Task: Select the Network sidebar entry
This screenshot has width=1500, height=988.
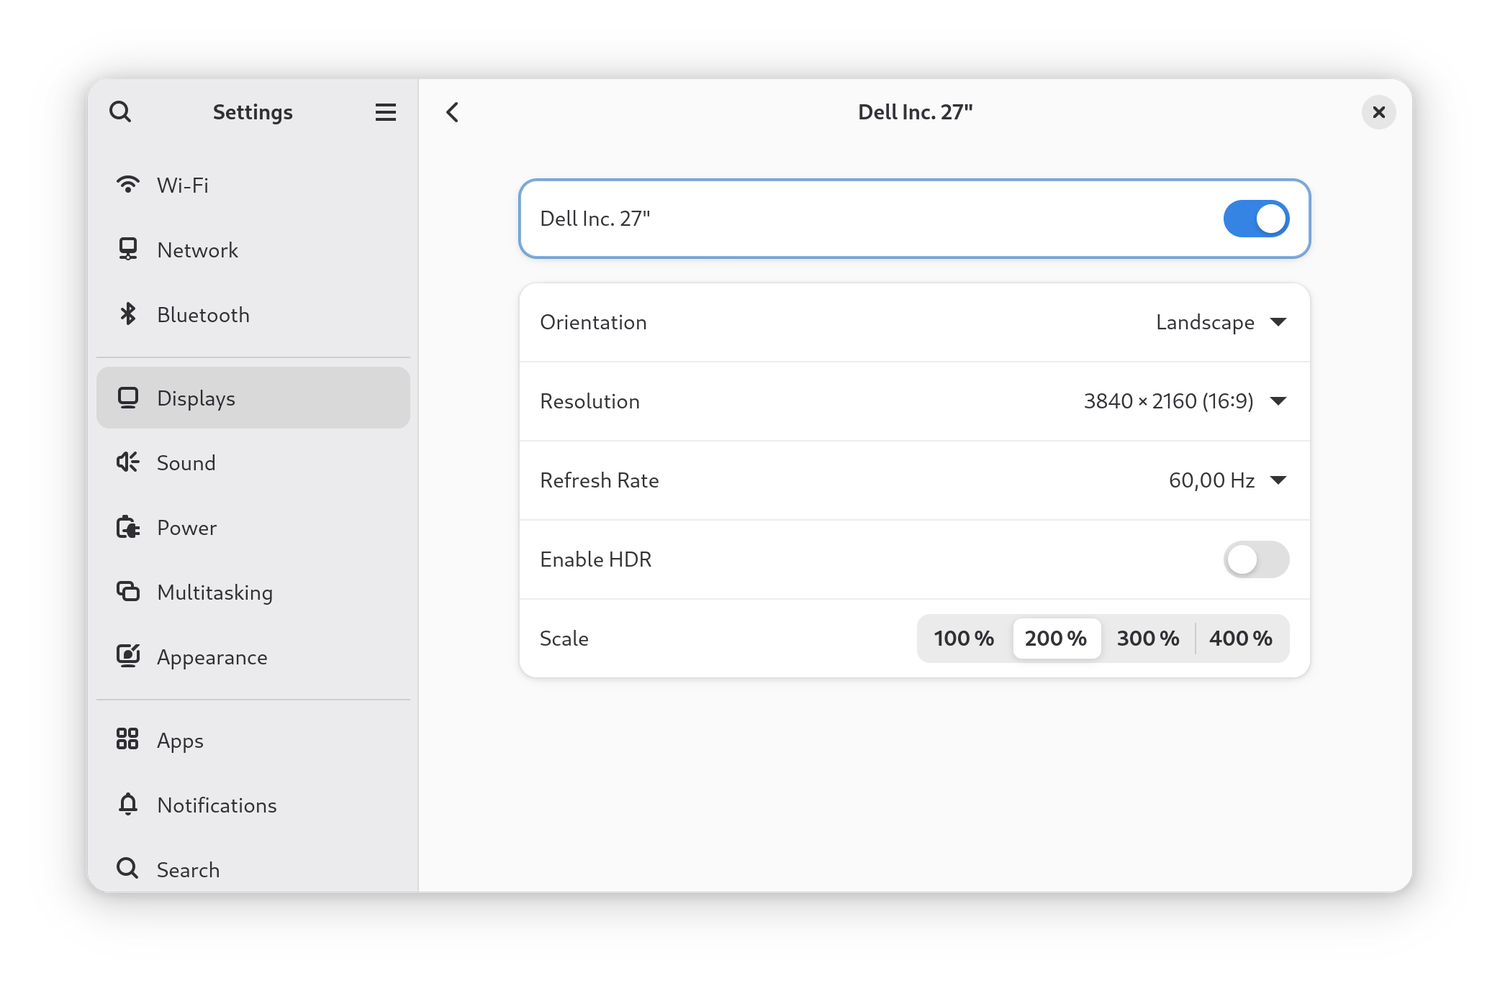Action: click(197, 250)
